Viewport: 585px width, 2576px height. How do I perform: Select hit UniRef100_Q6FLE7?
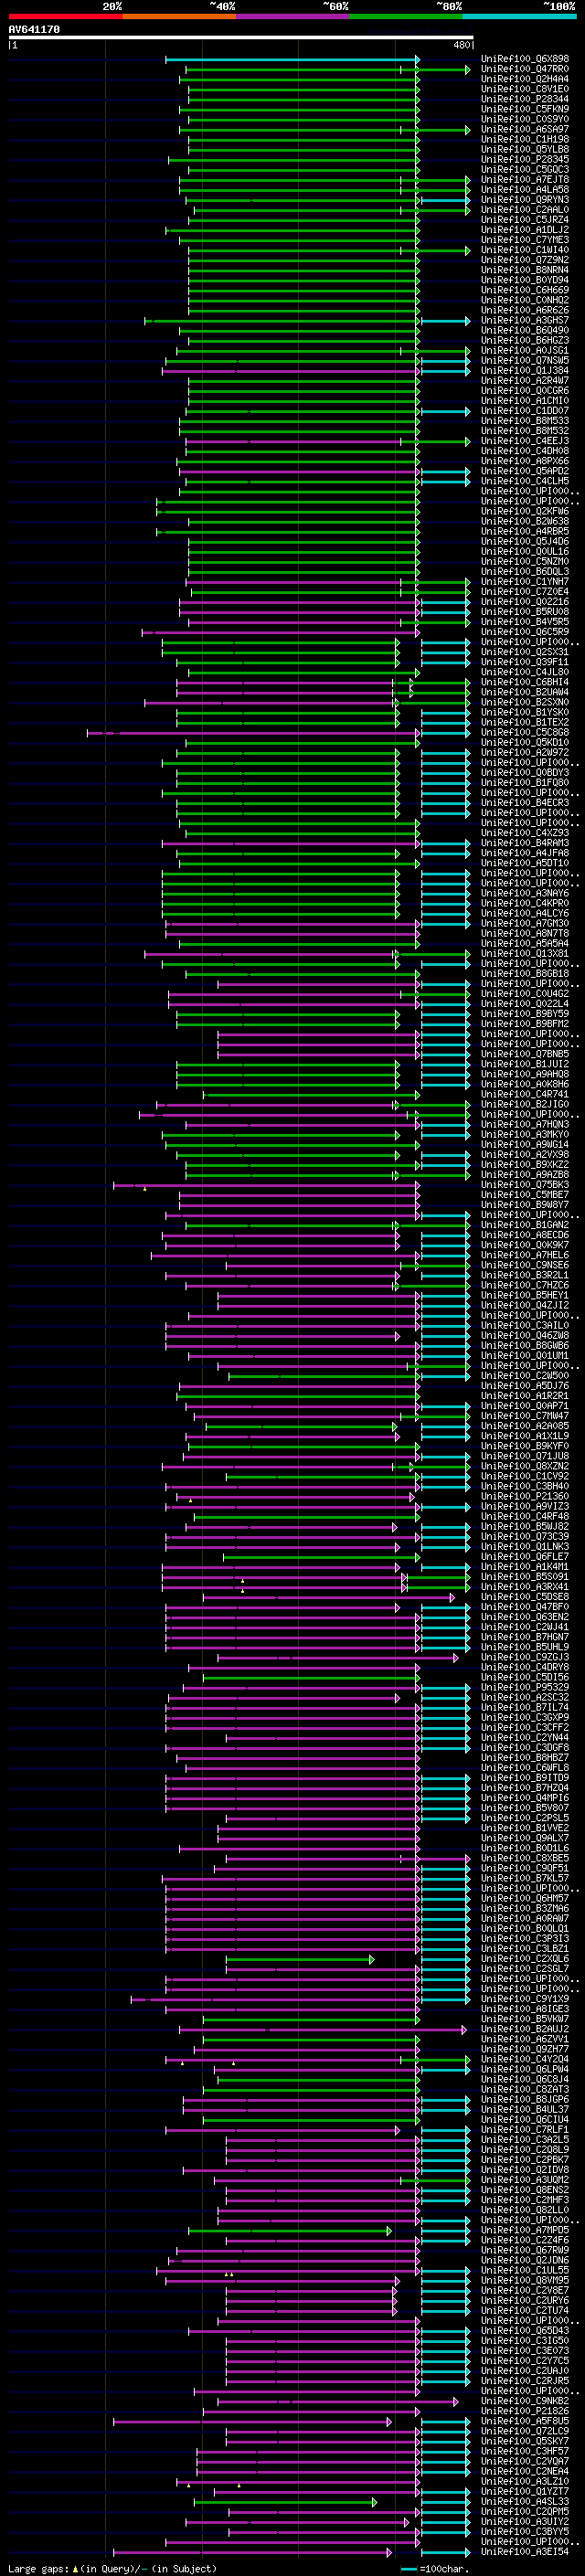tap(525, 1557)
